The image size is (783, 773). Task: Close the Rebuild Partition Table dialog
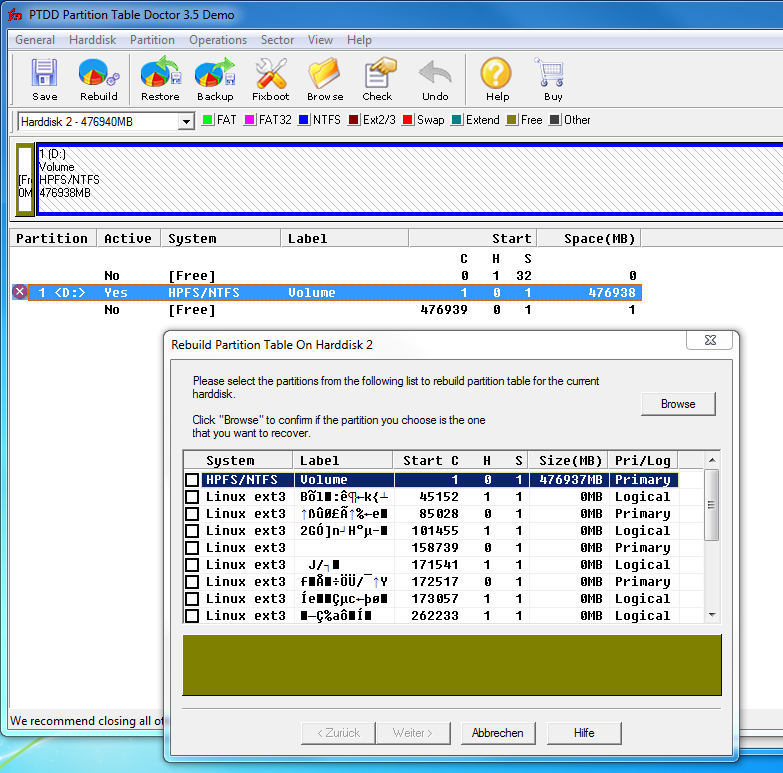pyautogui.click(x=710, y=340)
